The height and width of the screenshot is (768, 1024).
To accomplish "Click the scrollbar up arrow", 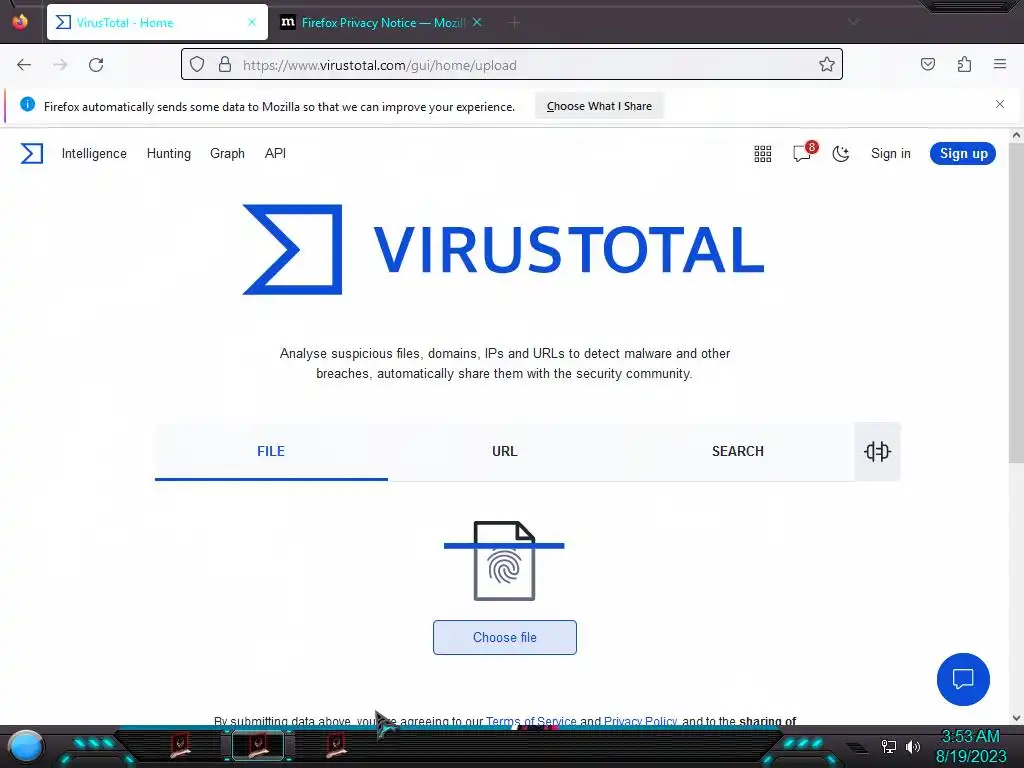I will coord(1016,136).
